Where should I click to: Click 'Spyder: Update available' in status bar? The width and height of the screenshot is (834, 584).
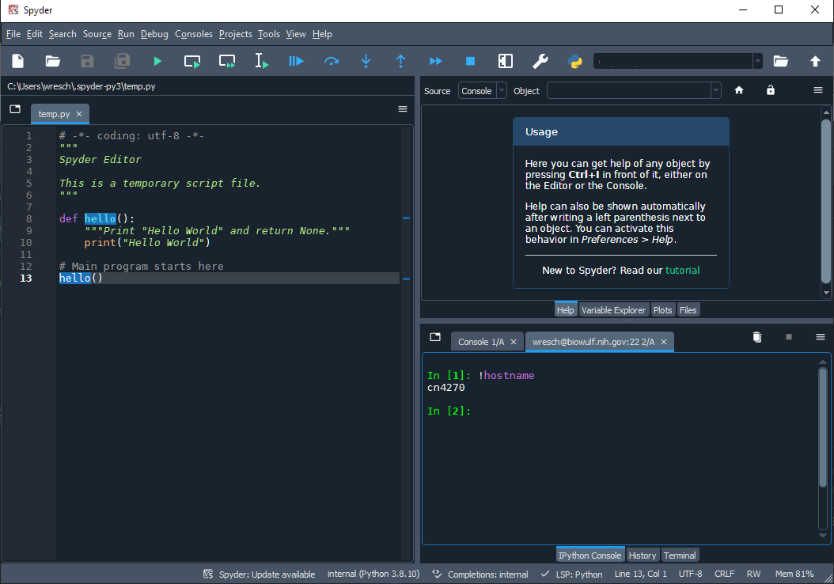pos(266,574)
